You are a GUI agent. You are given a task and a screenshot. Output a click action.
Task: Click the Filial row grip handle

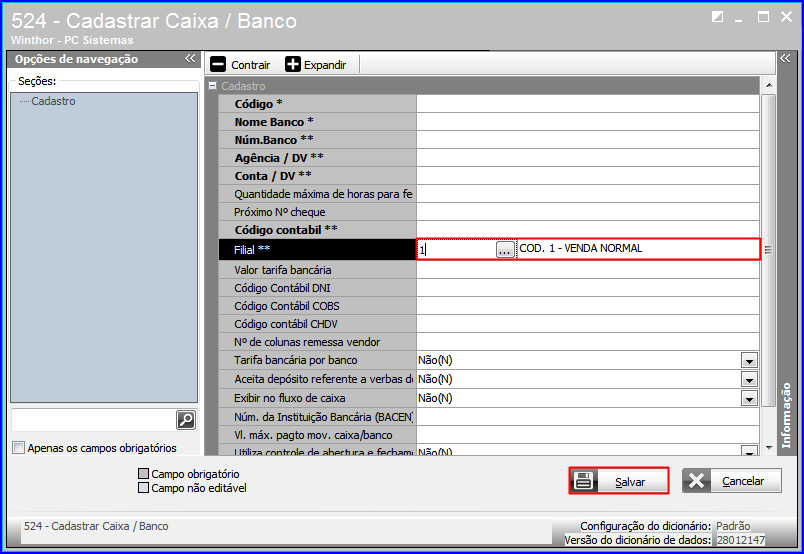(768, 250)
